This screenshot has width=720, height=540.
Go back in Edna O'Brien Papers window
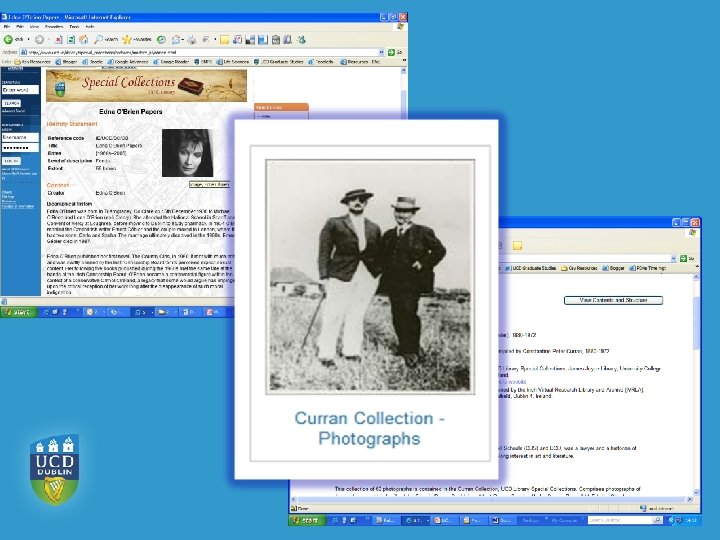8,40
